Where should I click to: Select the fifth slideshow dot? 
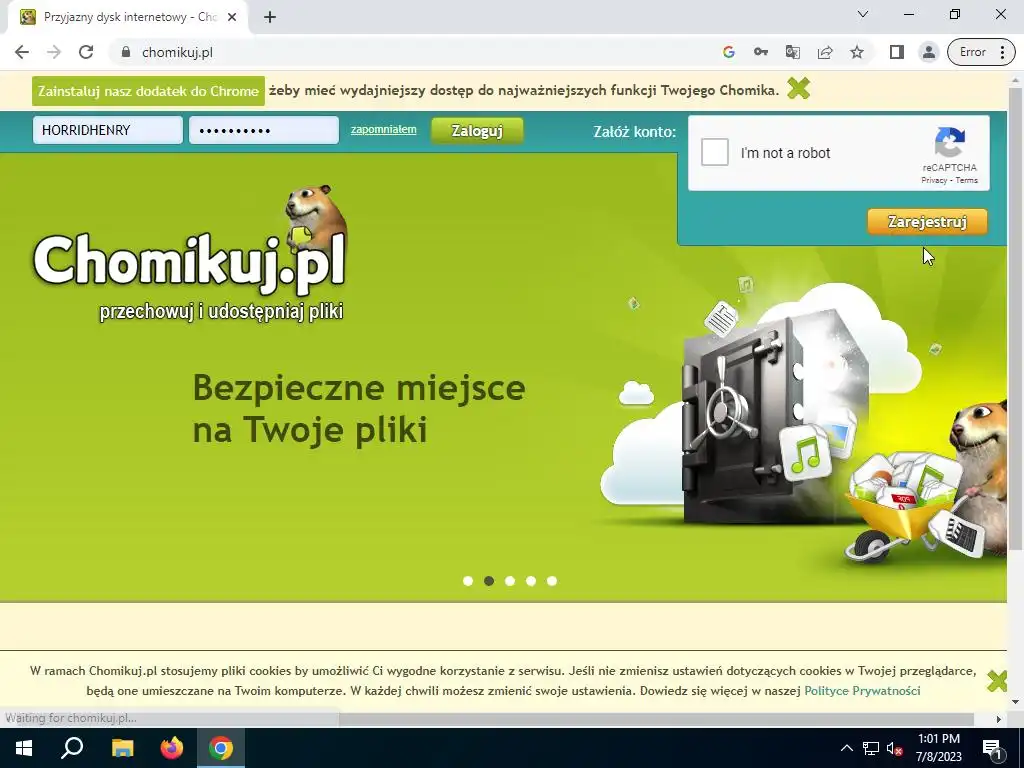click(x=552, y=581)
